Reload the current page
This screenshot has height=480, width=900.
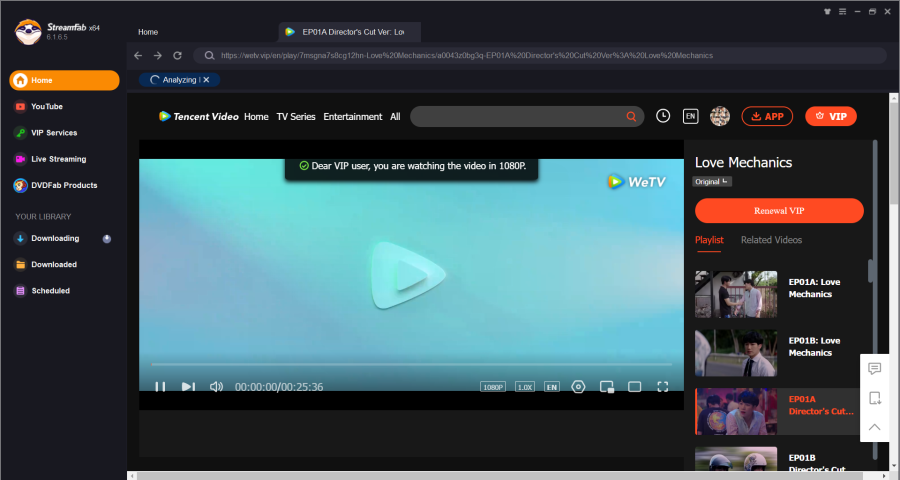click(x=177, y=56)
